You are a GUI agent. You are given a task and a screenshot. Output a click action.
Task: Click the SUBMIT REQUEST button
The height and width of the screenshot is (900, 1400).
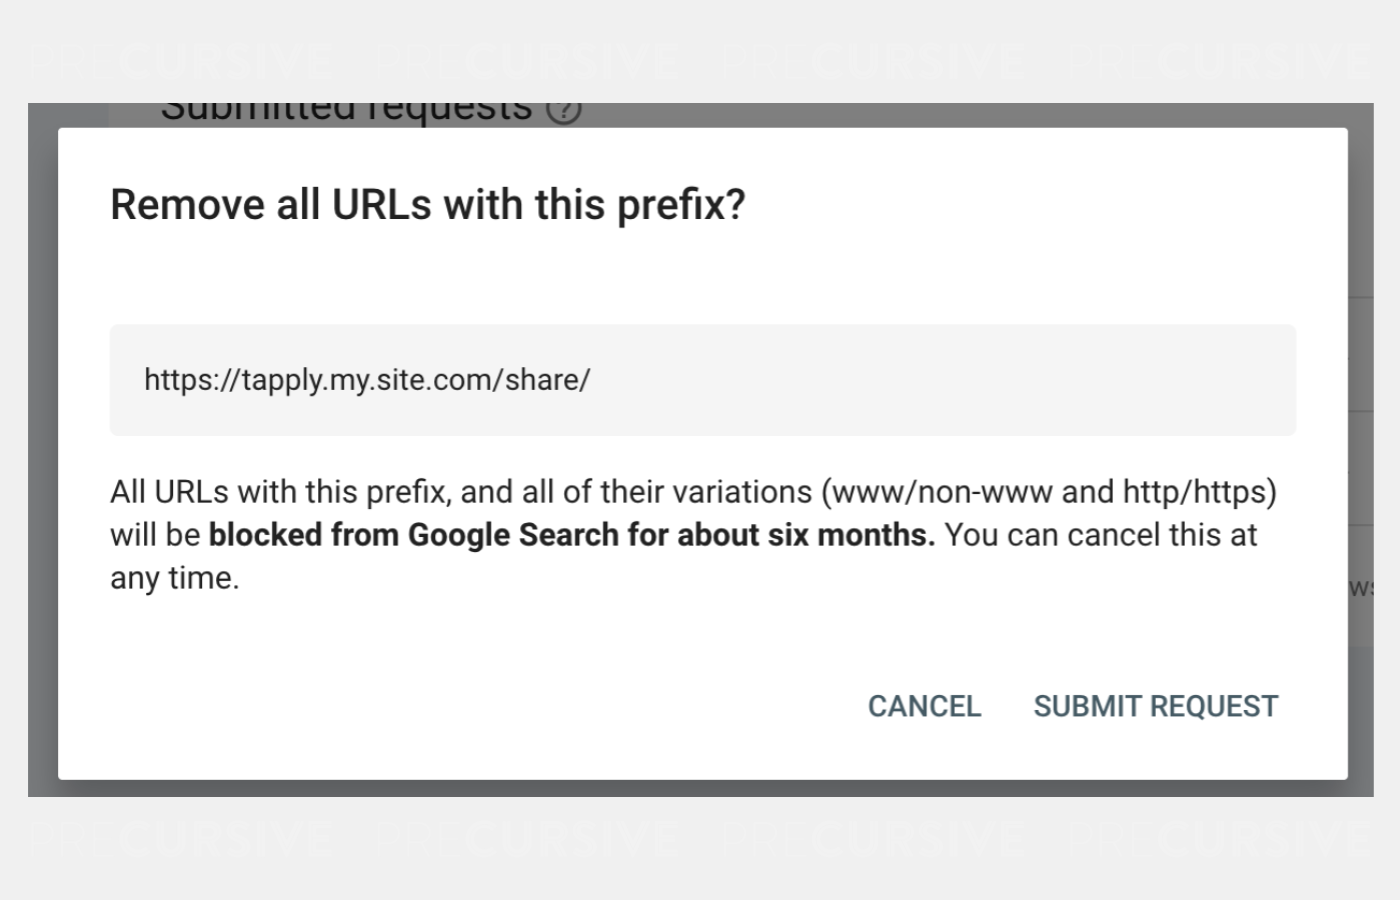tap(1154, 706)
